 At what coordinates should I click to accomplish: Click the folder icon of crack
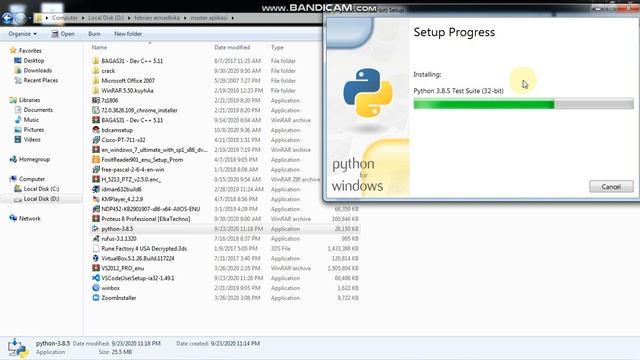pyautogui.click(x=96, y=71)
